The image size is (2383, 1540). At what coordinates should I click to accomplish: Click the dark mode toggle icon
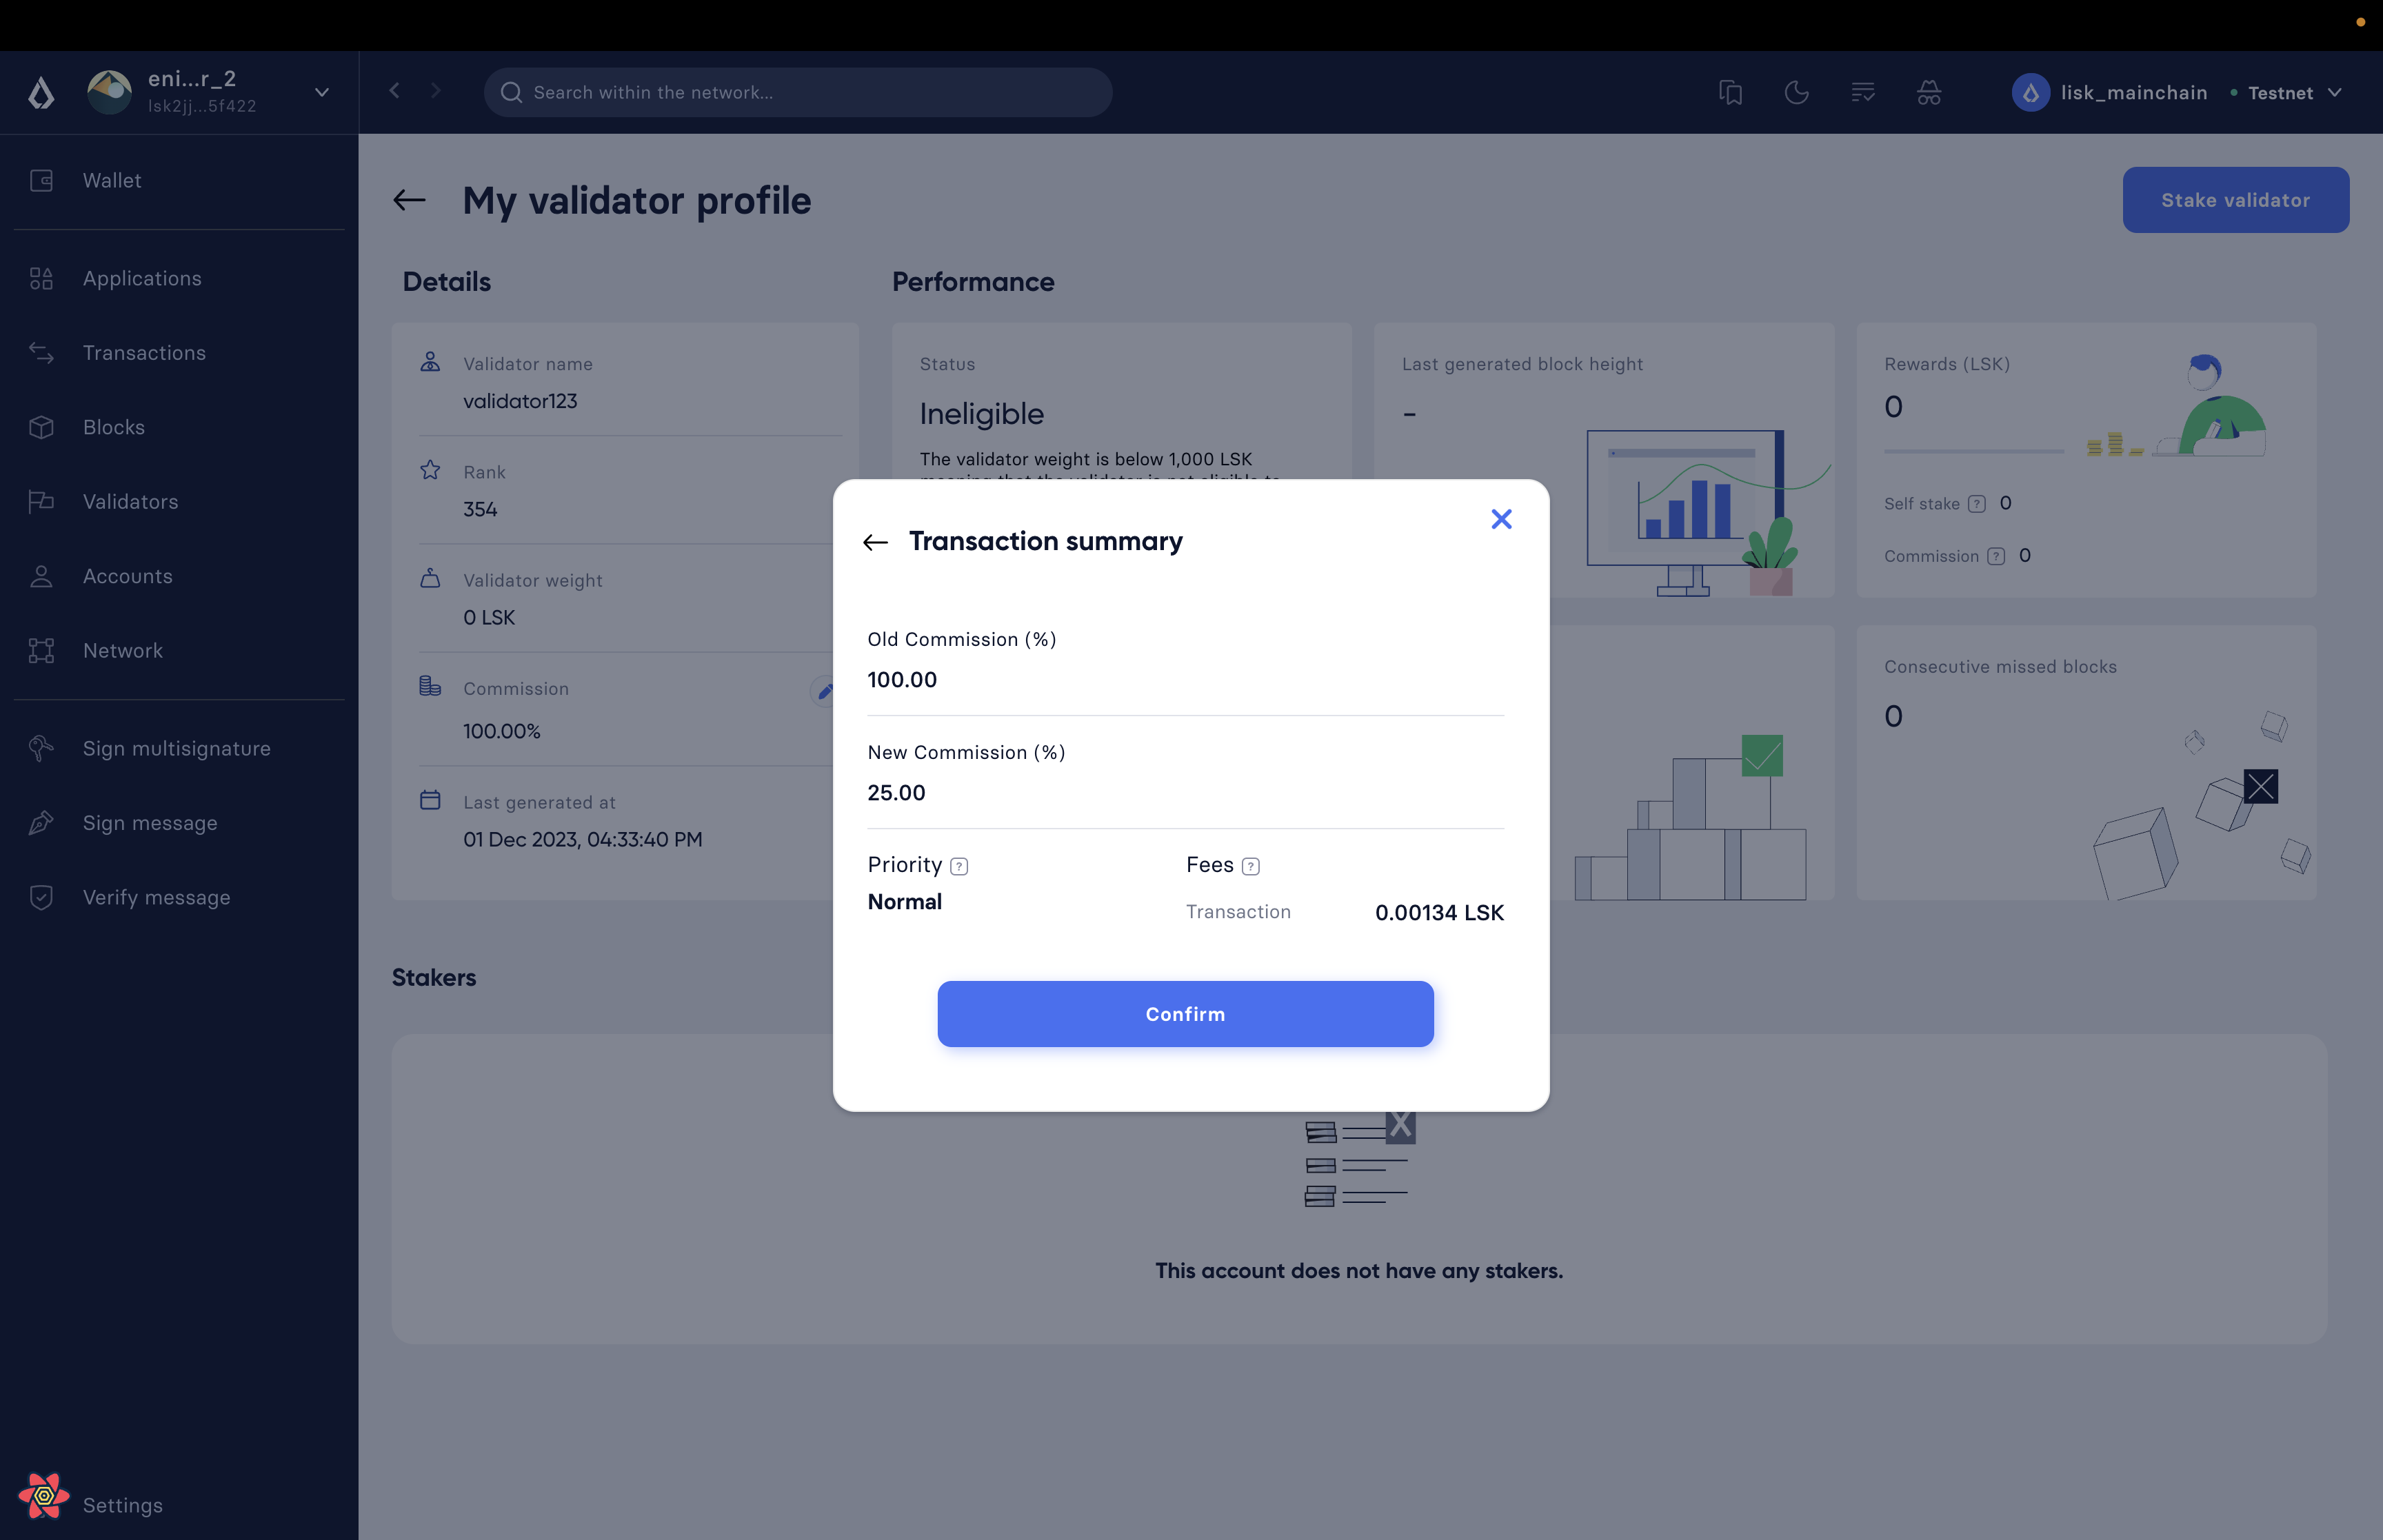tap(1796, 92)
